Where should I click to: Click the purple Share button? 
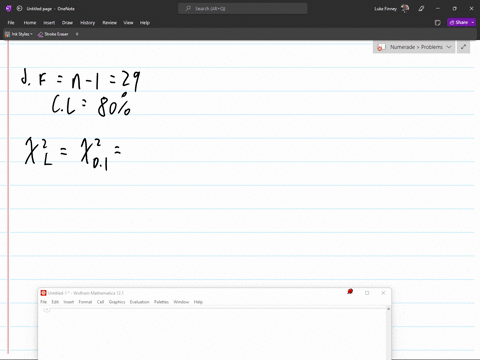pos(459,22)
